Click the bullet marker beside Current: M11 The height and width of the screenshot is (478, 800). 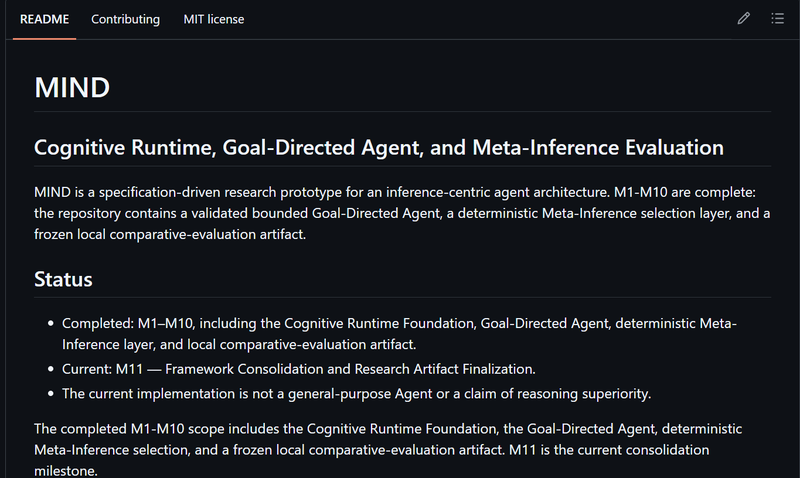[x=51, y=369]
